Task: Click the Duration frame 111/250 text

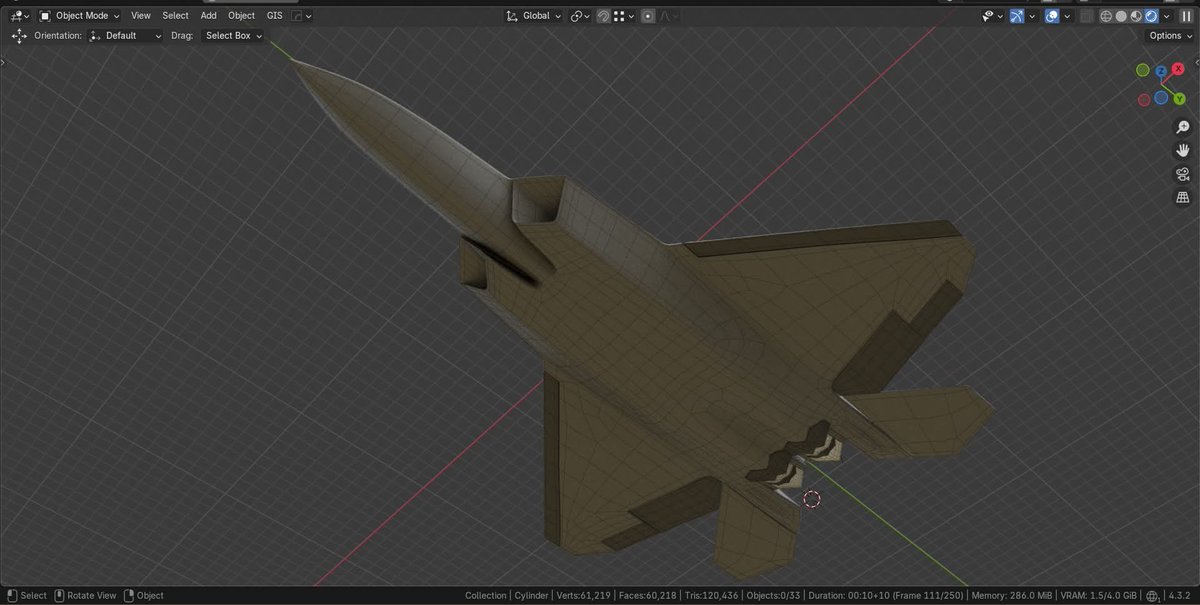Action: 887,596
